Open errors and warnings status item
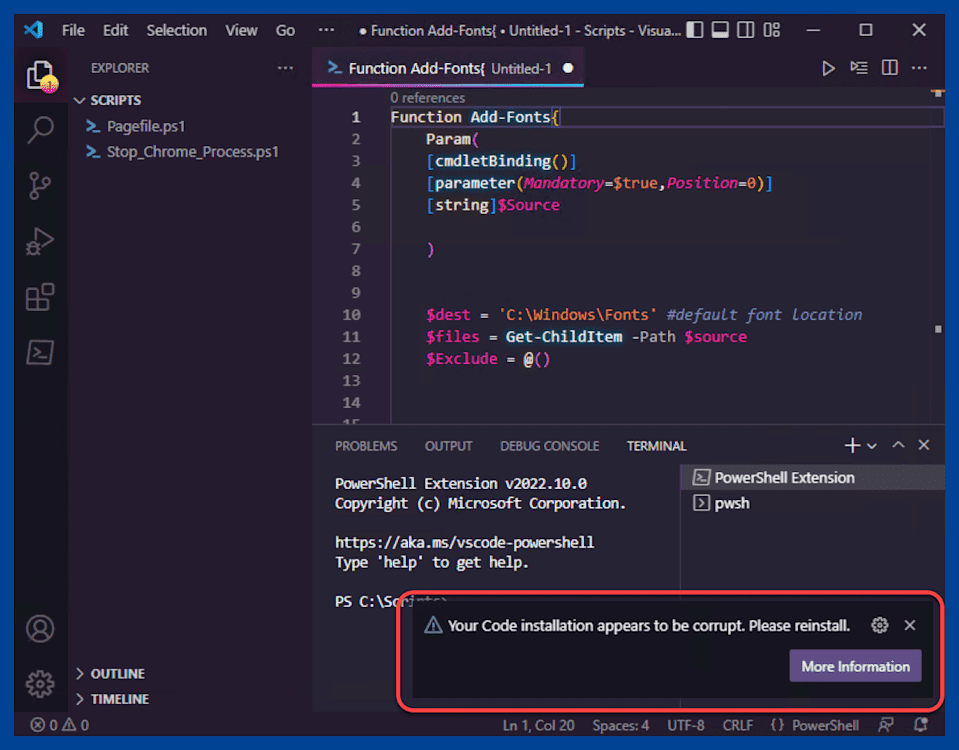The width and height of the screenshot is (959, 750). [60, 725]
